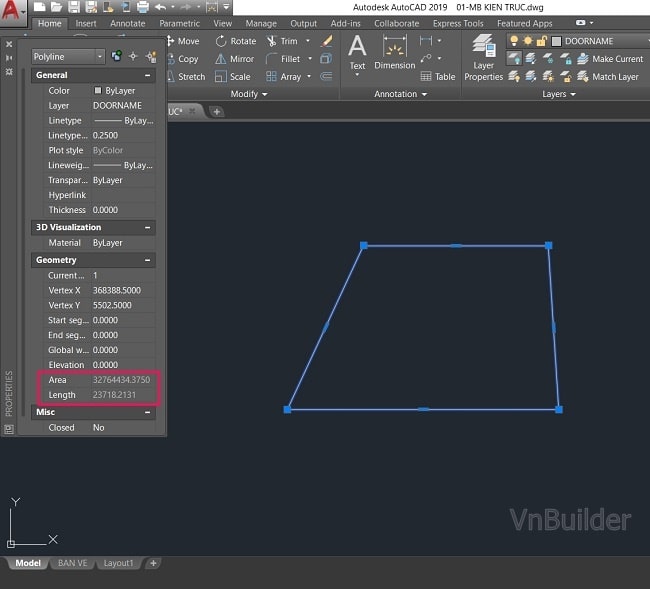Image resolution: width=650 pixels, height=589 pixels.
Task: Collapse the Geometry section in Properties
Action: pos(148,260)
